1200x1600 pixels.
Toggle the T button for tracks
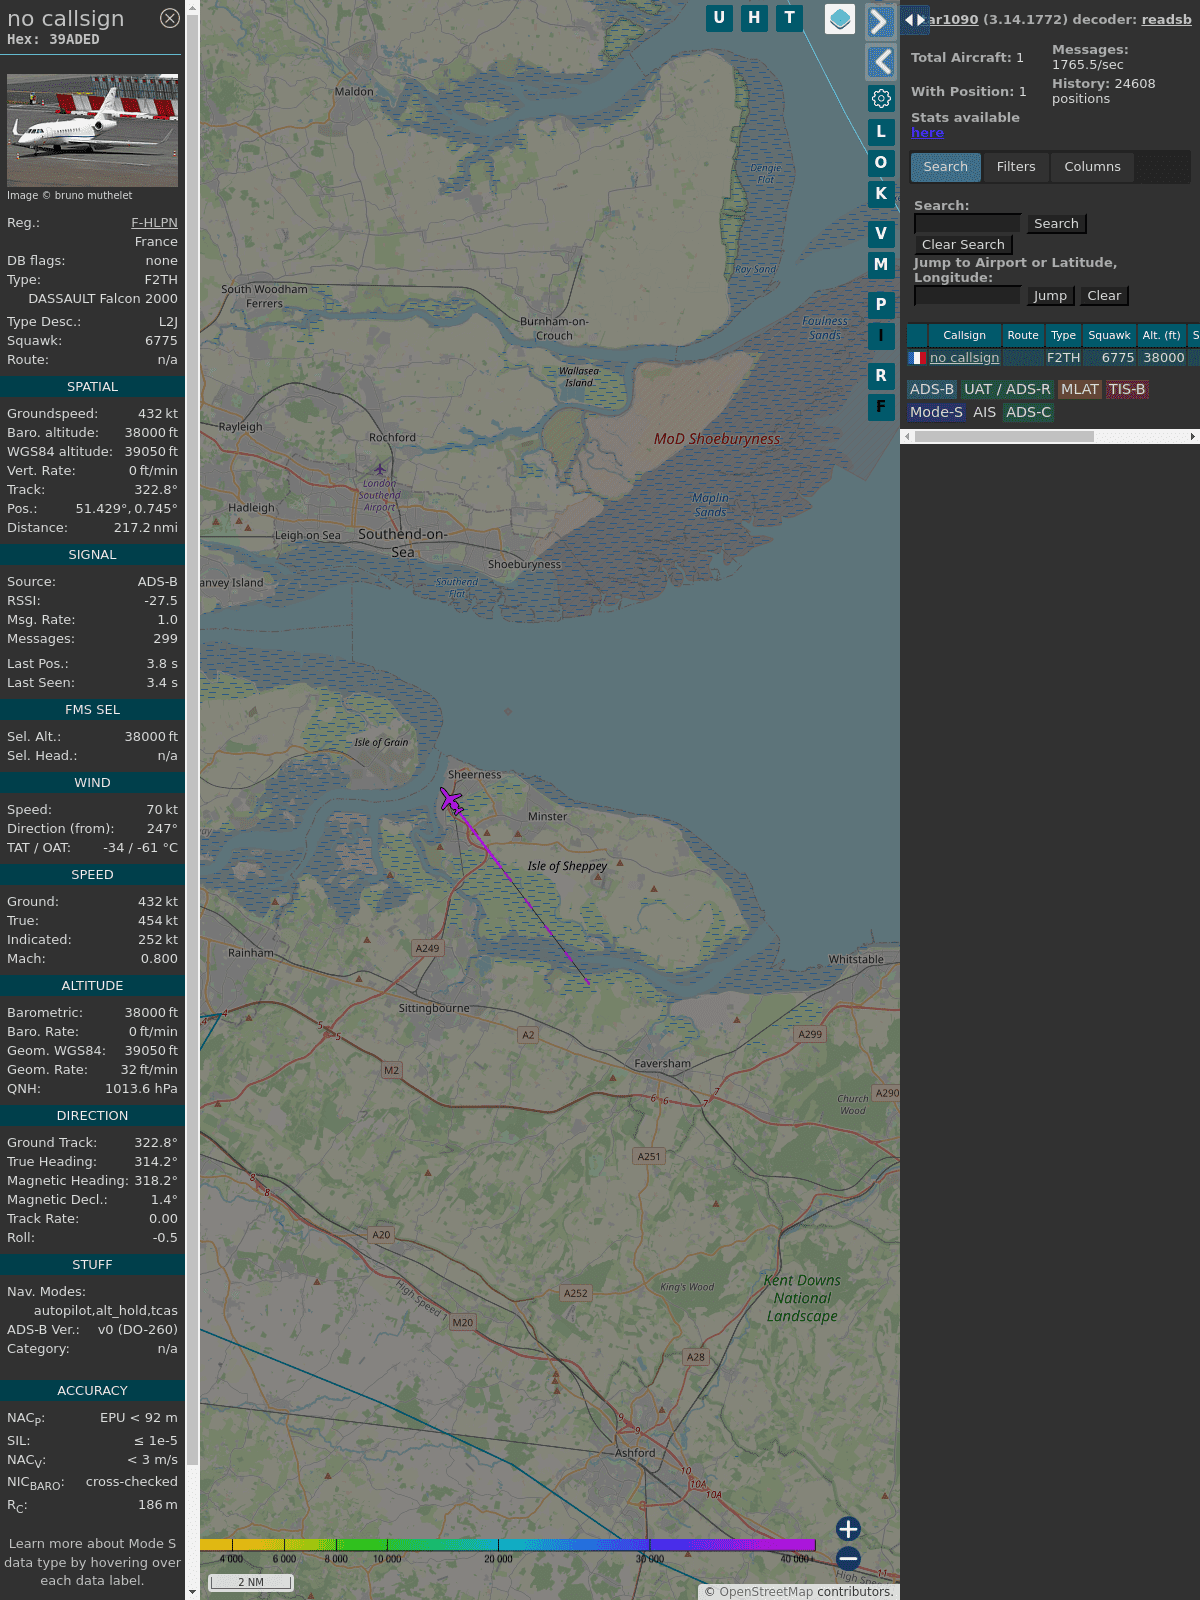point(789,18)
